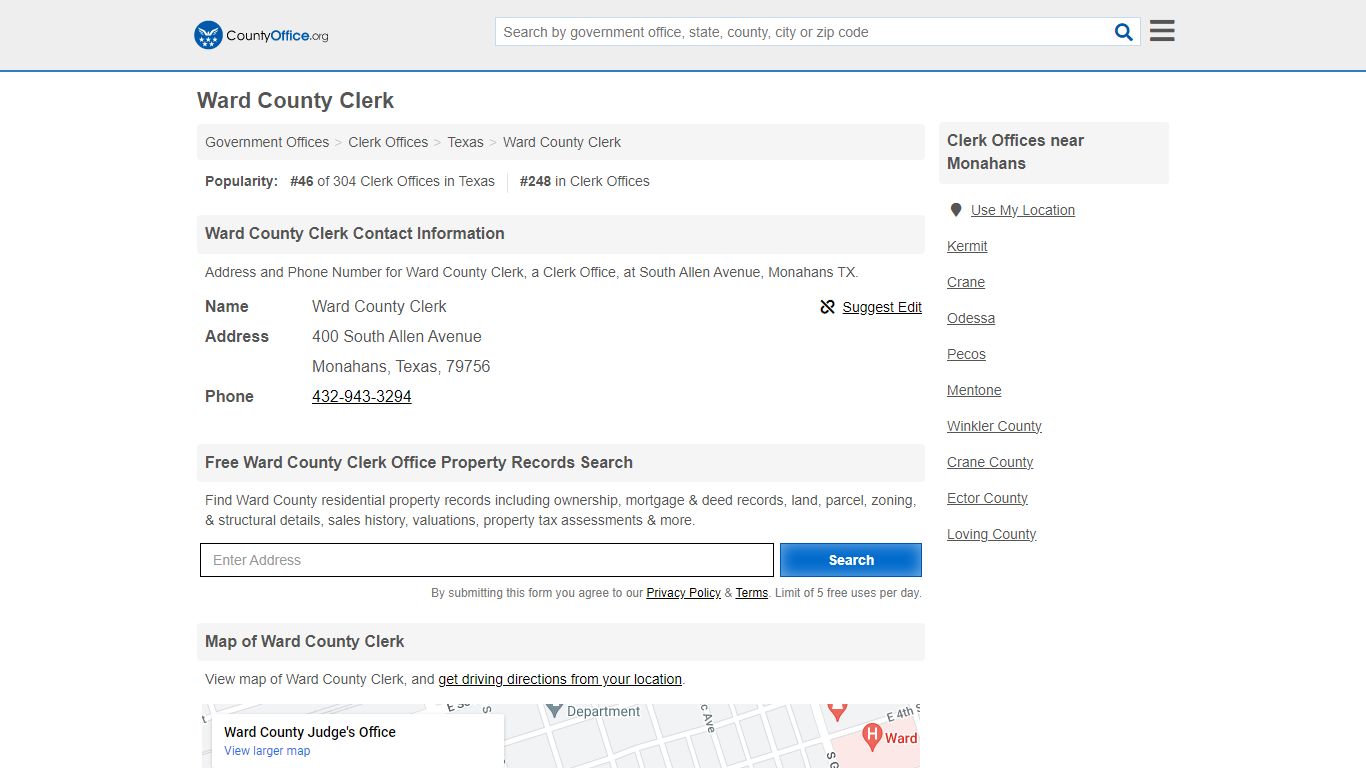Open Odessa clerk offices link

click(x=971, y=318)
